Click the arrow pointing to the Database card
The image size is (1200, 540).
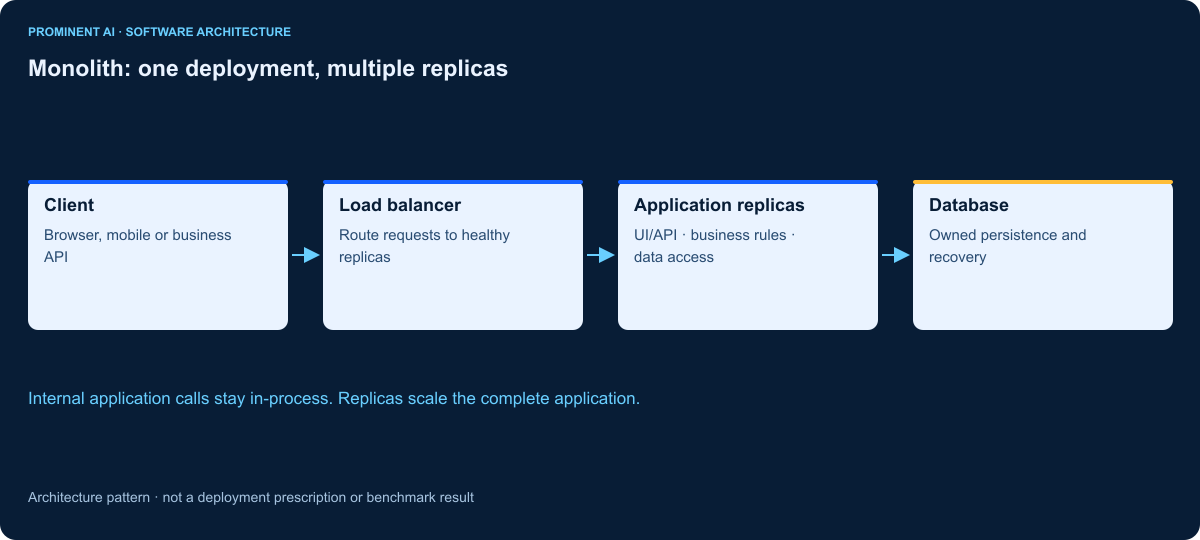point(896,255)
